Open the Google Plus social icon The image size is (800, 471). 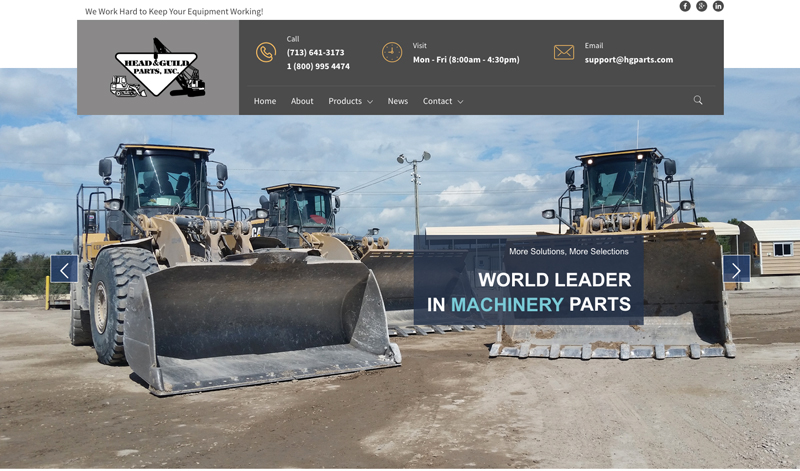(x=702, y=6)
